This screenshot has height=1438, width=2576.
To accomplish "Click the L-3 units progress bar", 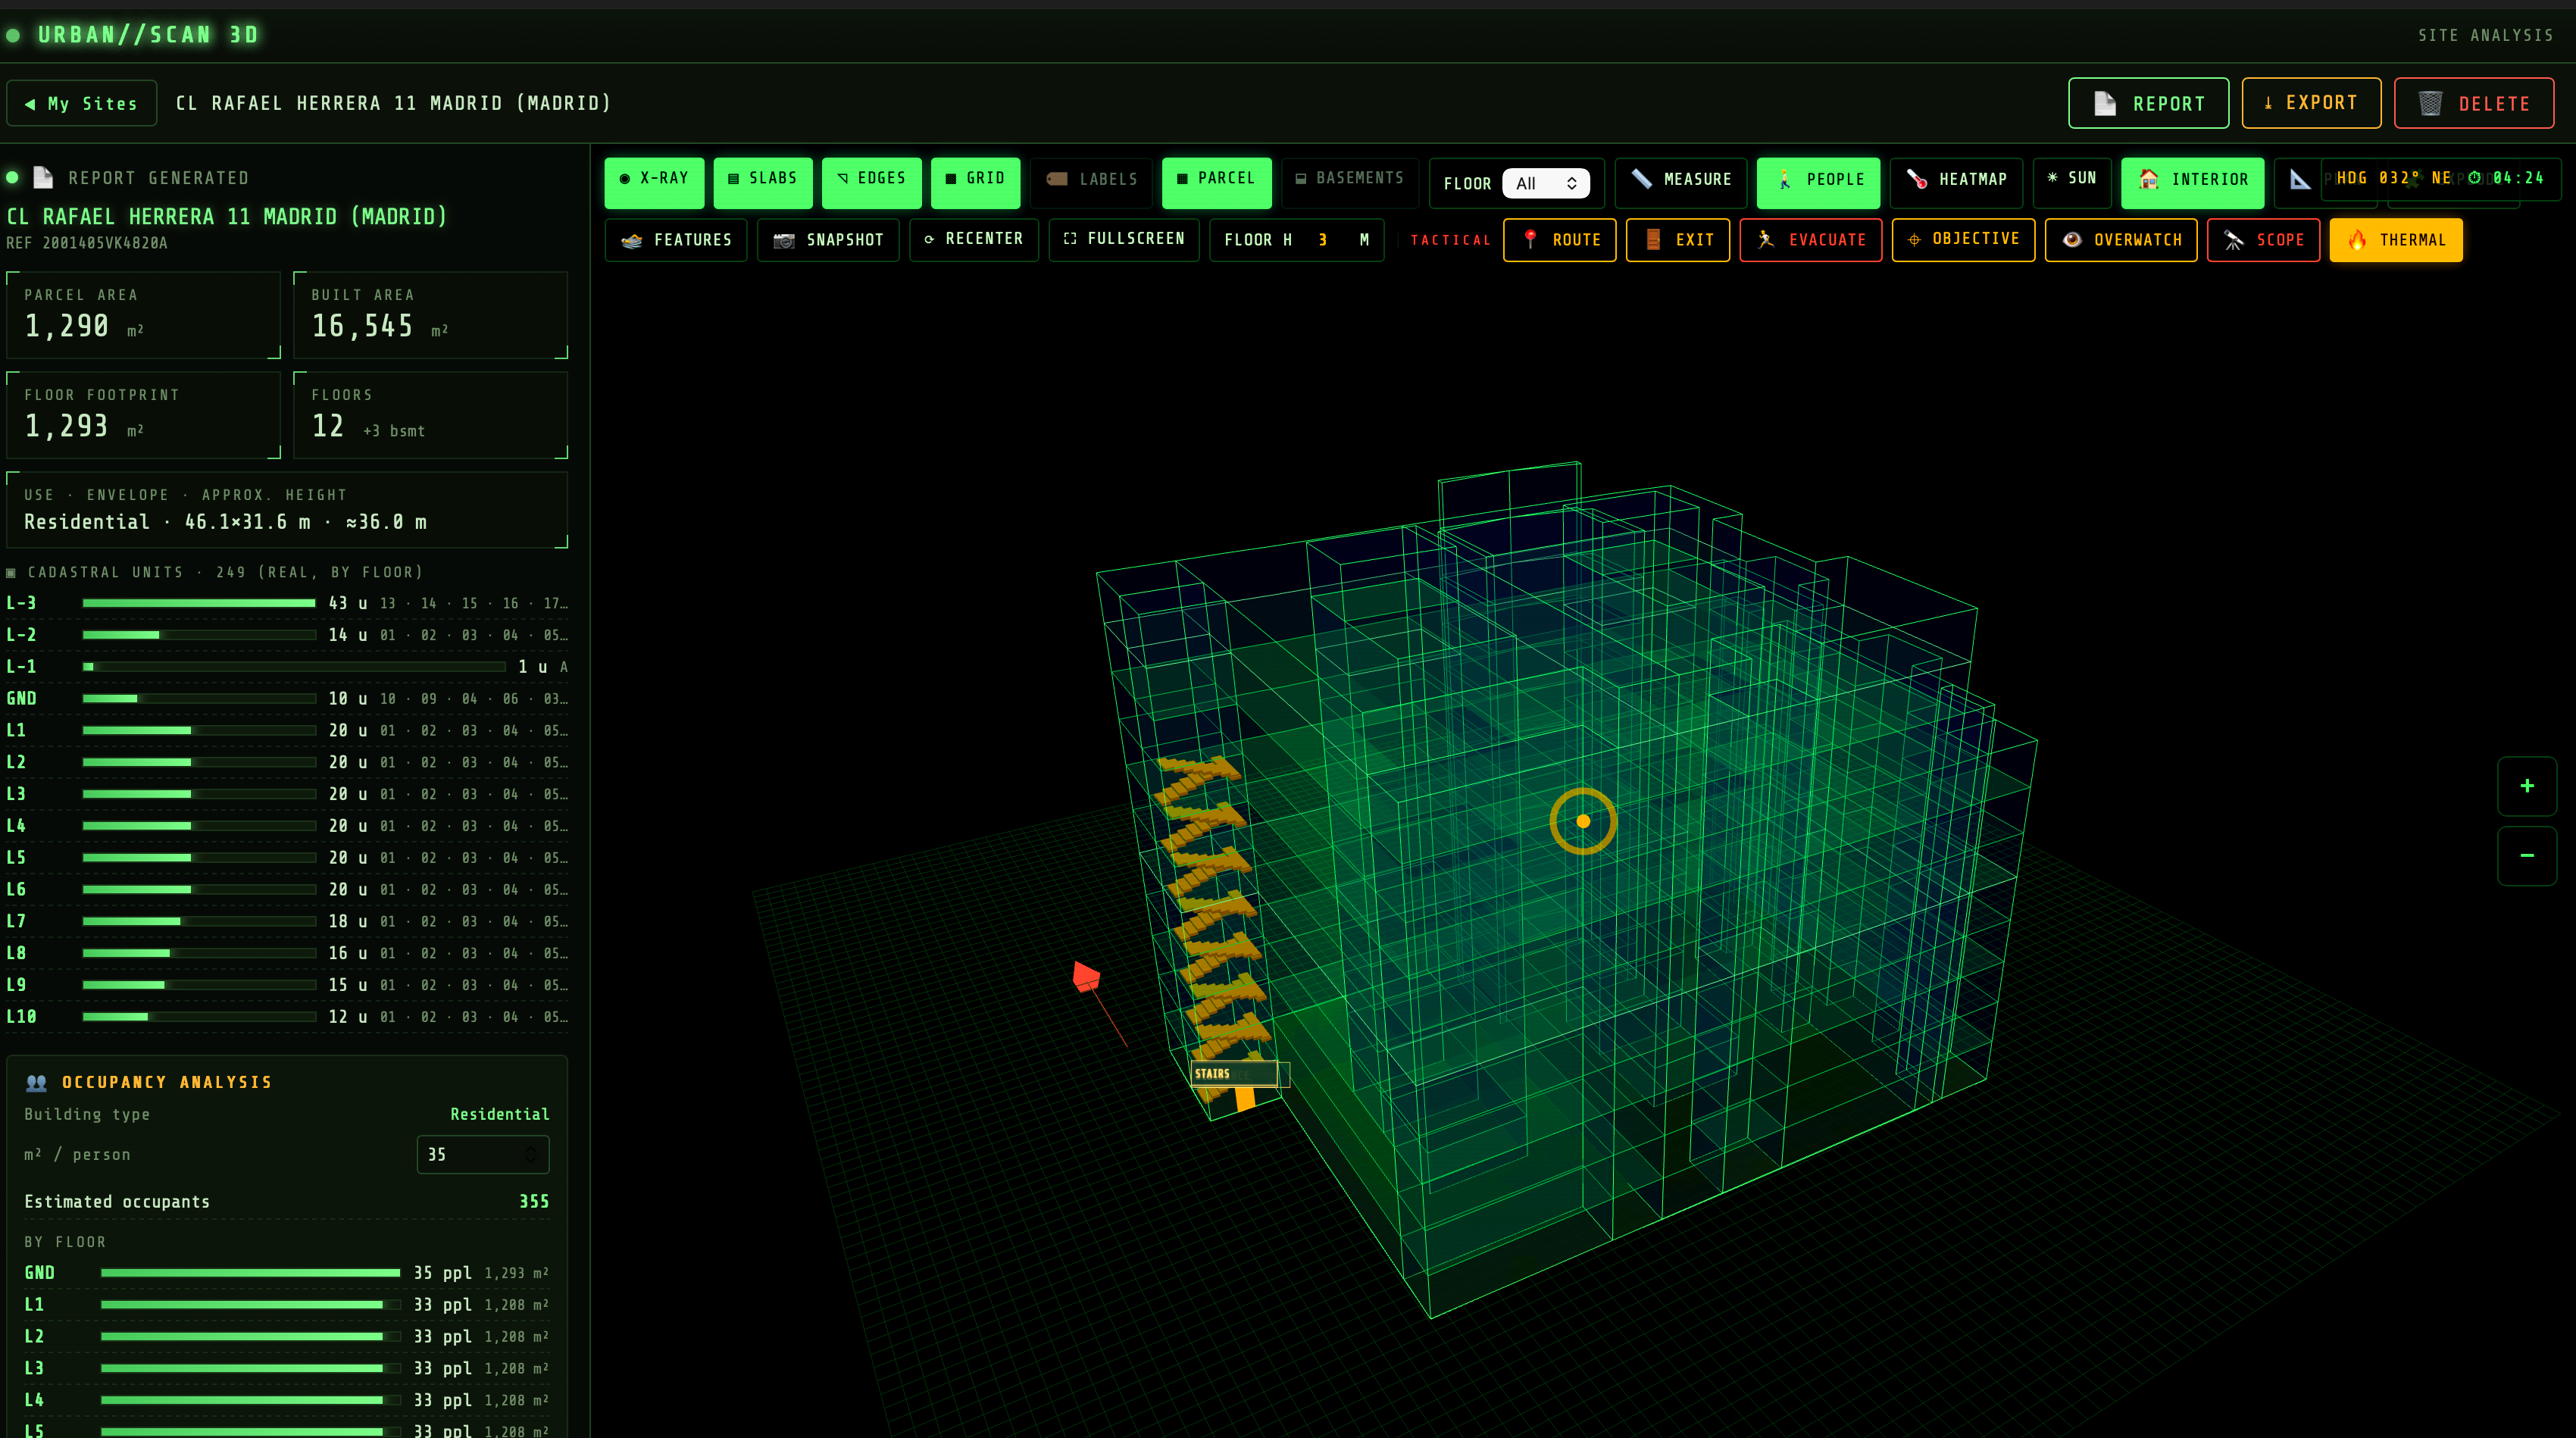I will click(x=199, y=603).
